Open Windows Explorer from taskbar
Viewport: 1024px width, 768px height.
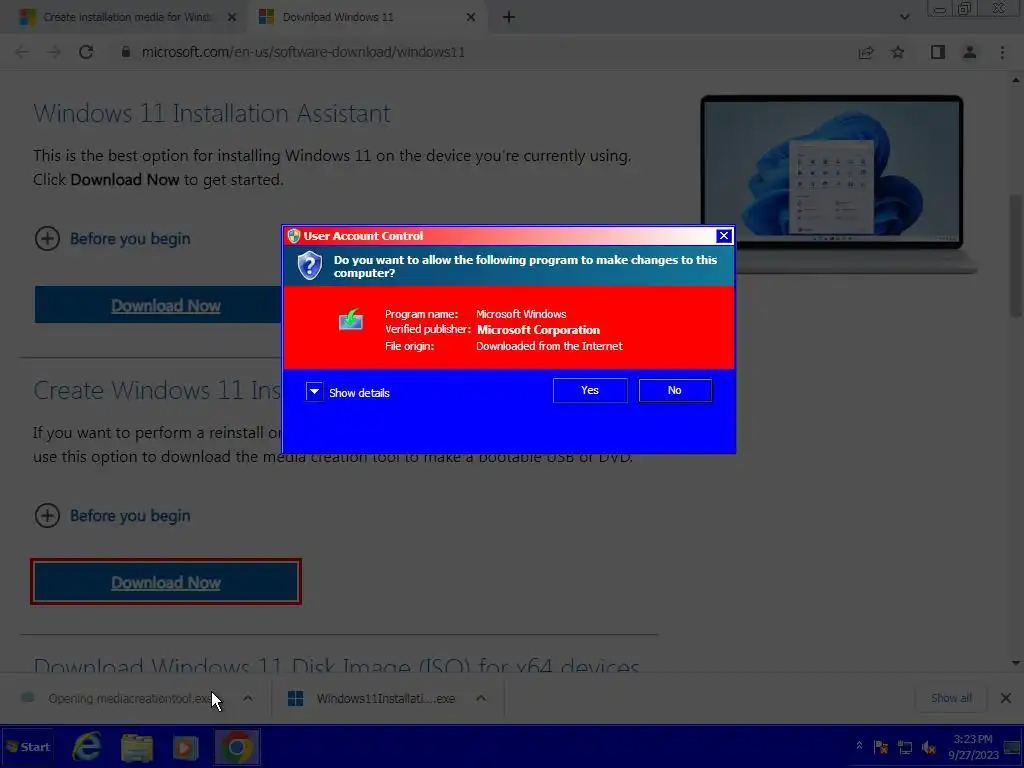coord(136,747)
